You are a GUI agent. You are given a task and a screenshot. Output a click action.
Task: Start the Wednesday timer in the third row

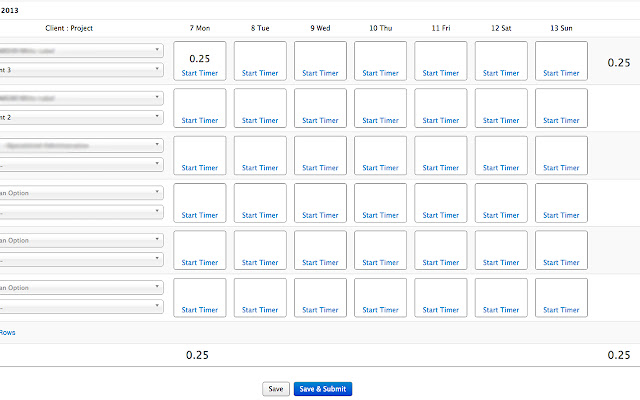pos(320,168)
